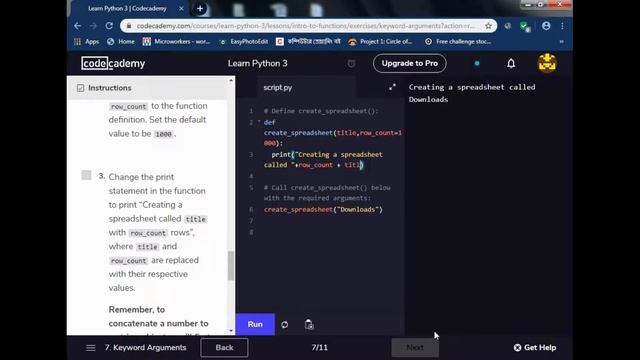Click the Learn Python 3 course title
Viewport: 640px width, 360px height.
coord(258,63)
